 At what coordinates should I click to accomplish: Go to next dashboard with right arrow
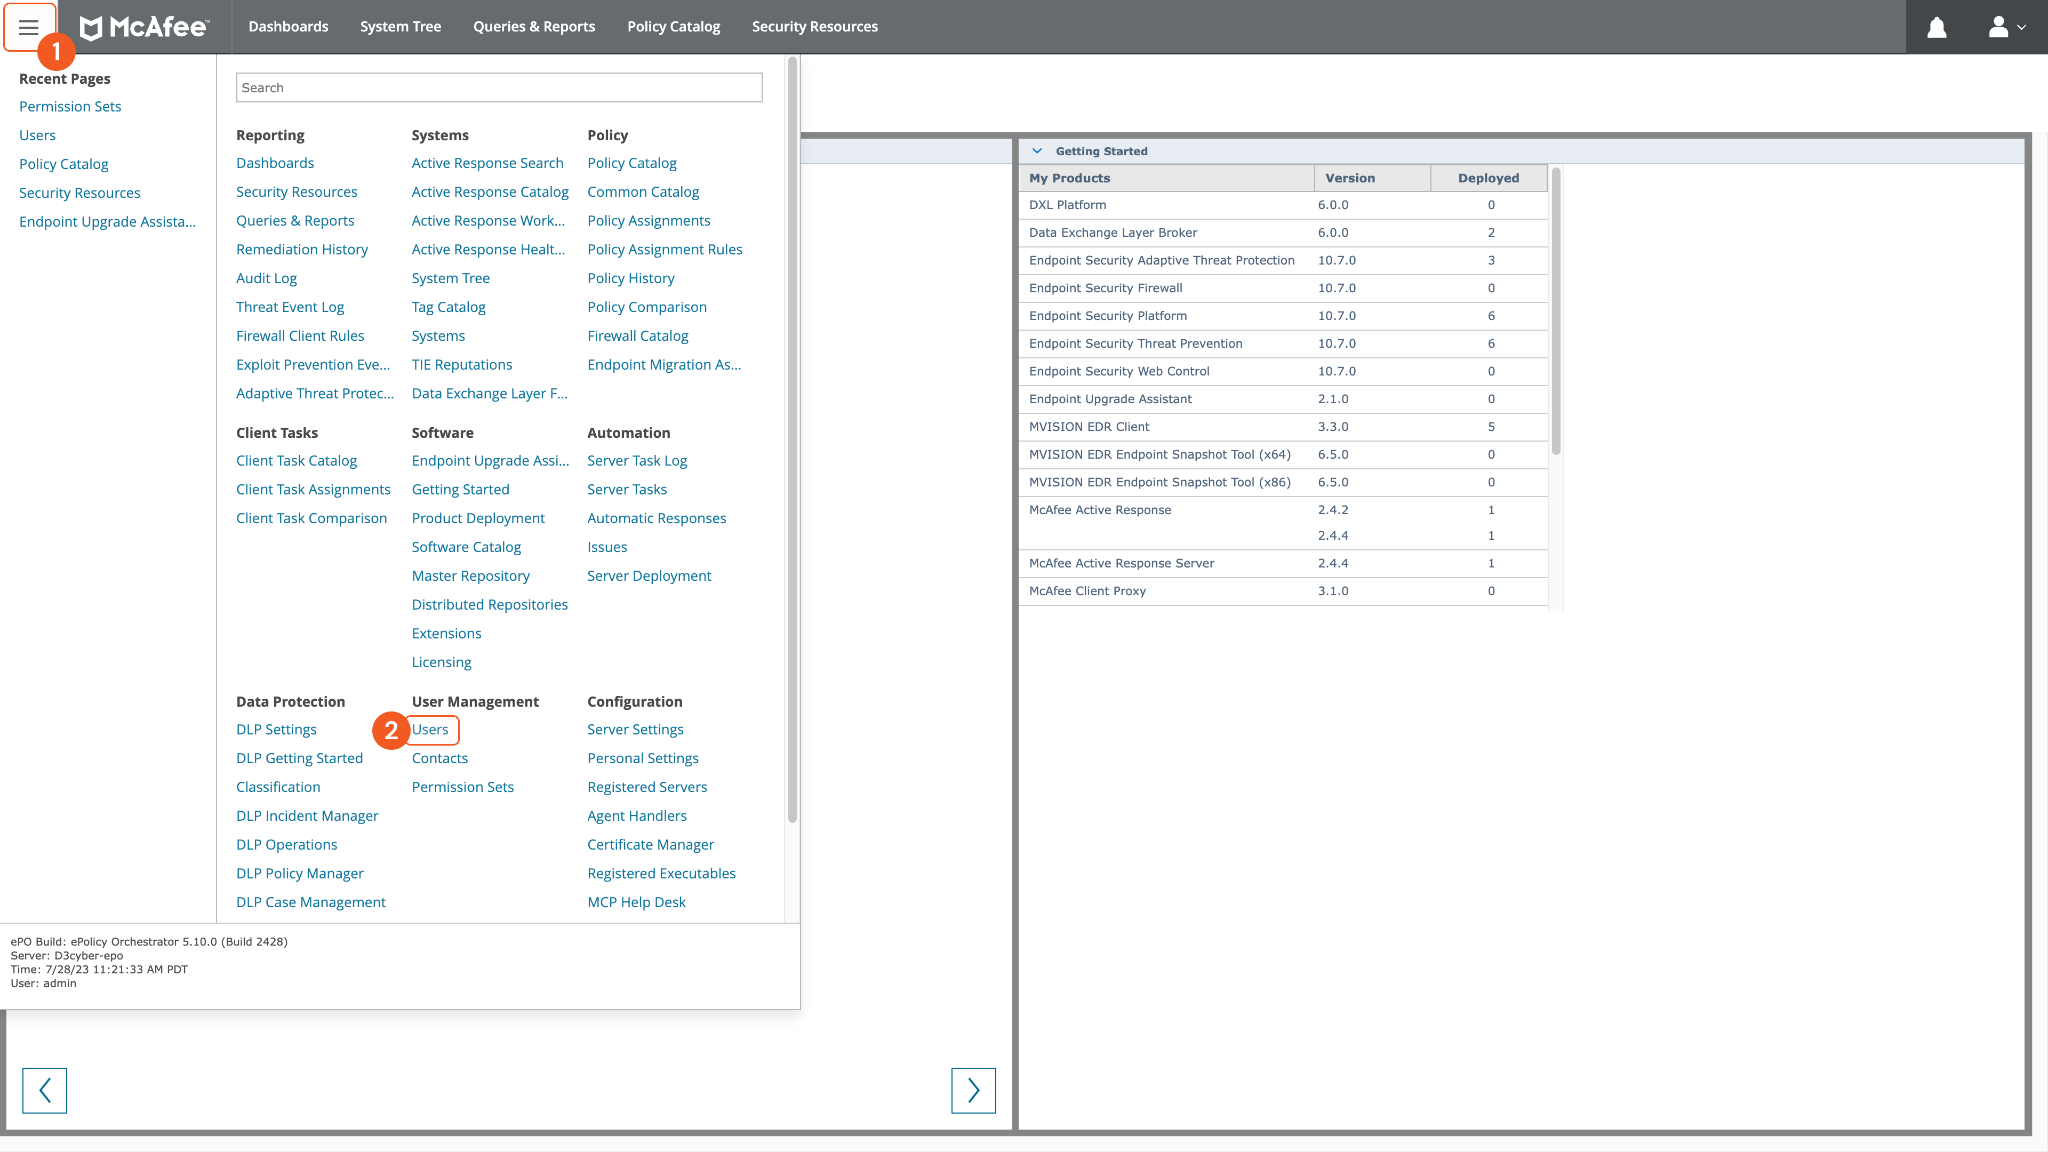pos(972,1090)
